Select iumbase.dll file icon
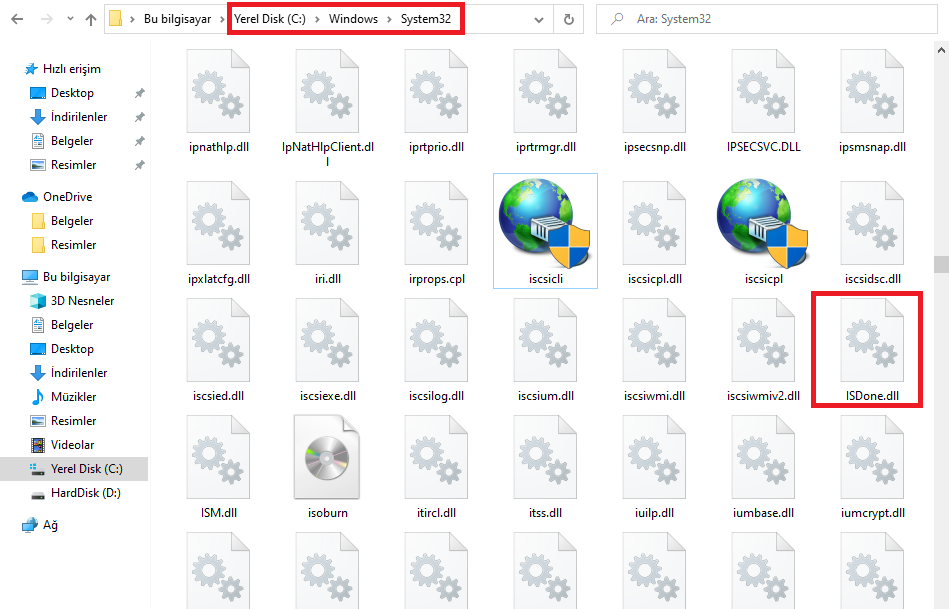This screenshot has width=949, height=609. (x=763, y=457)
